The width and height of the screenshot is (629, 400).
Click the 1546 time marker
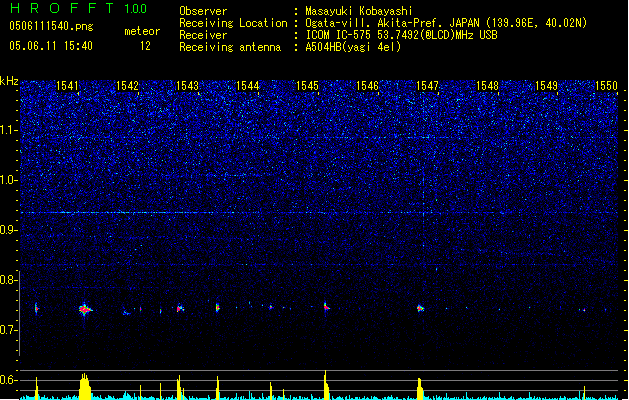[x=367, y=86]
